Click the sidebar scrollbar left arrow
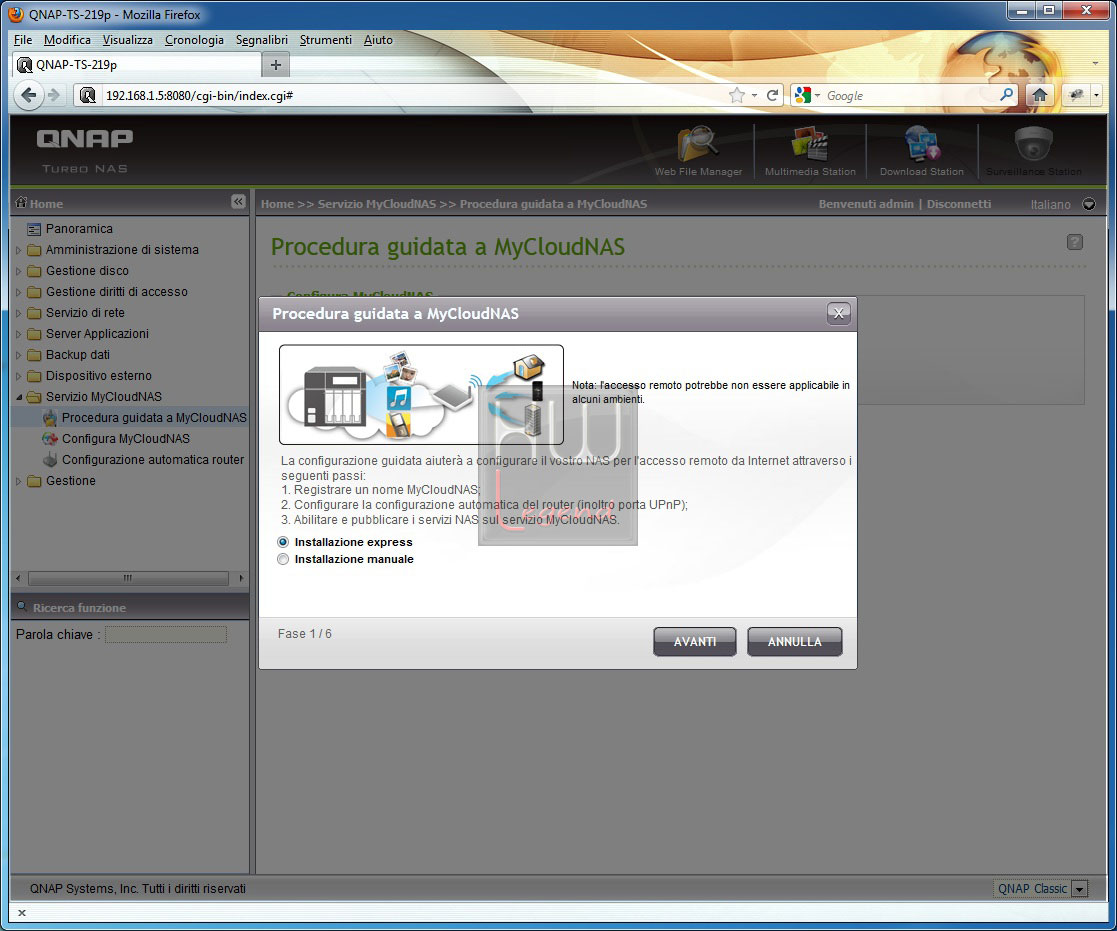1117x931 pixels. click(19, 578)
